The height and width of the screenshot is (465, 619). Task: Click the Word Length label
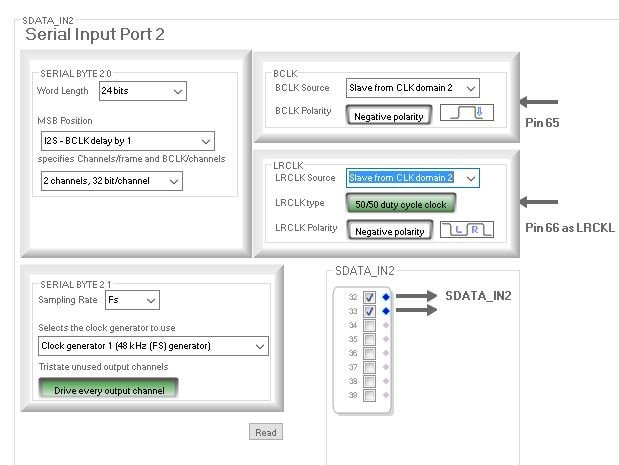click(x=63, y=91)
